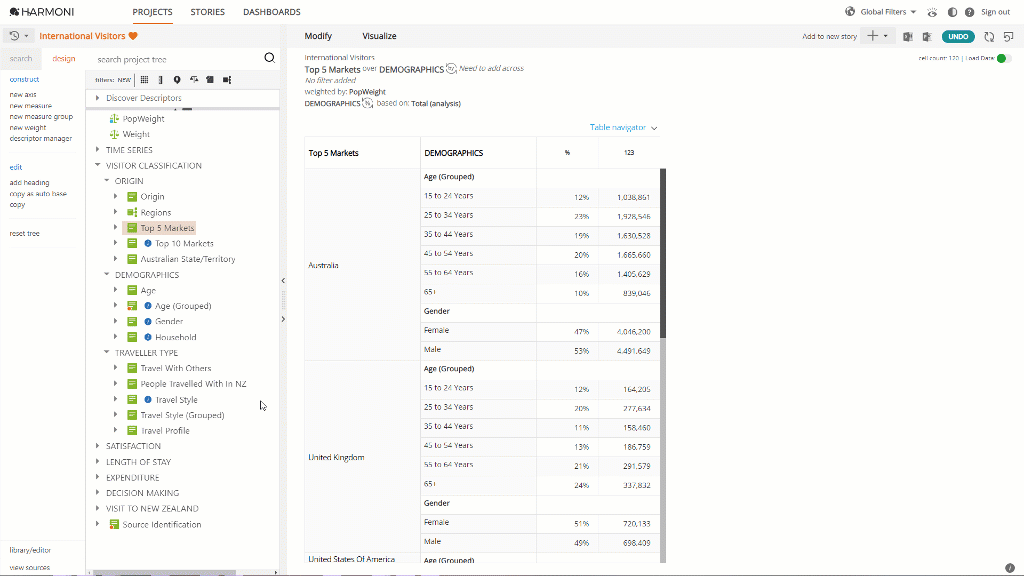Click the info badge beside Top 10 Markets

point(148,244)
